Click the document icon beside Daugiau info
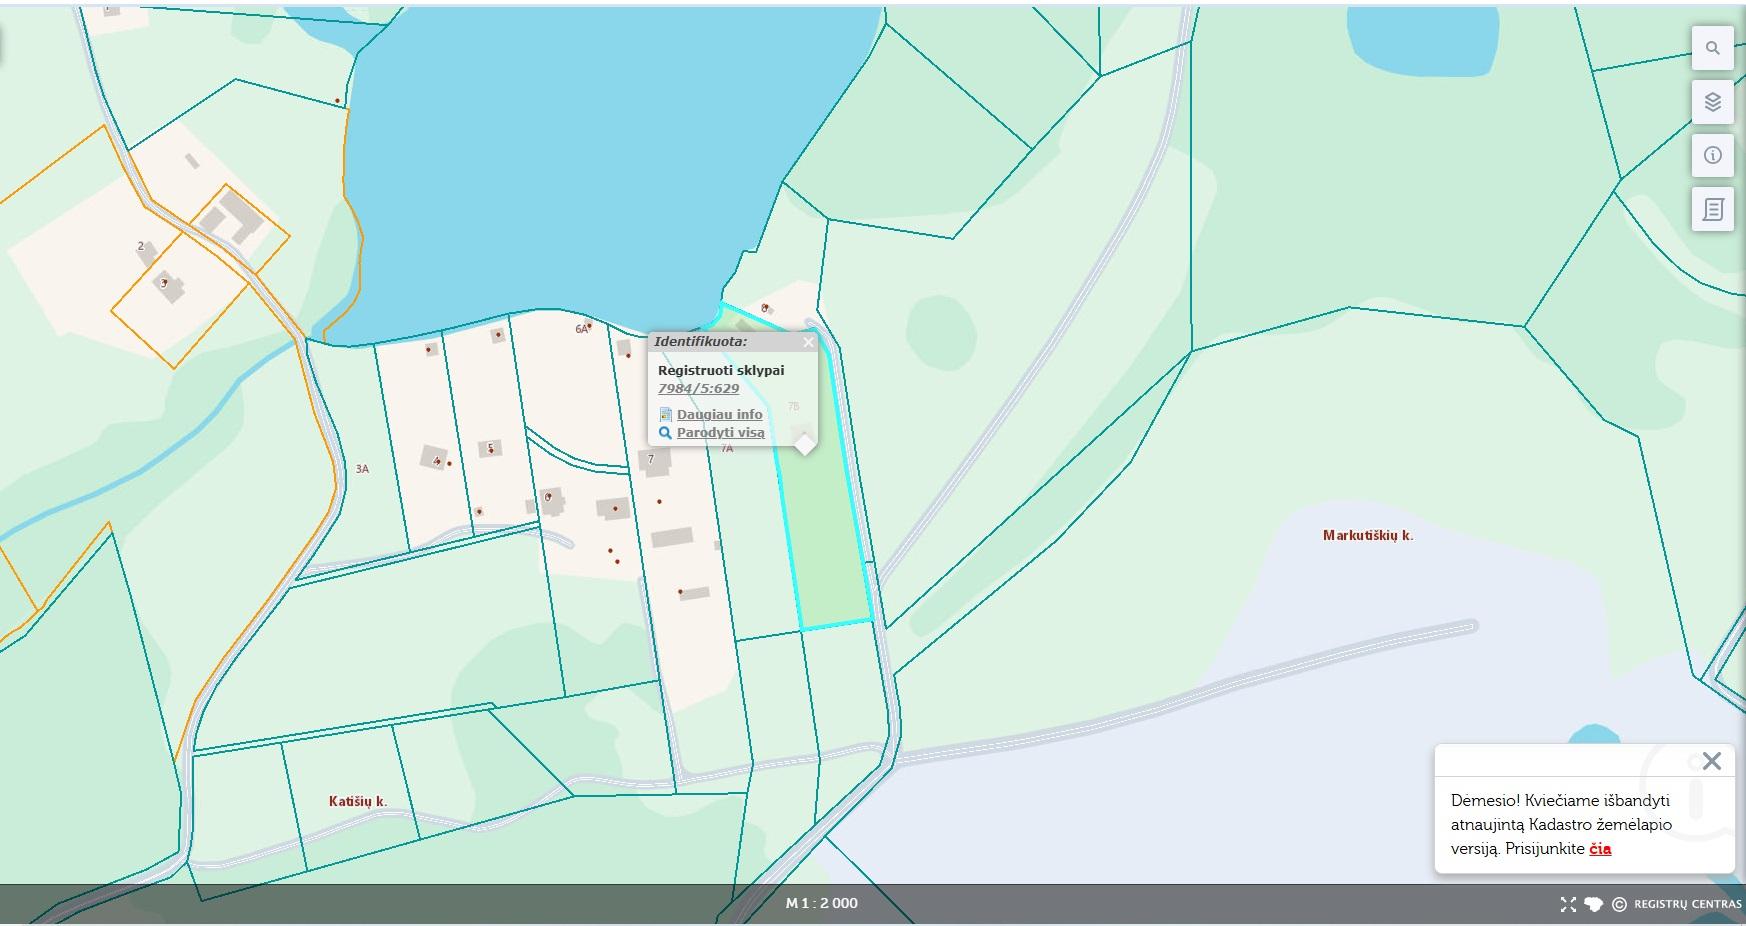The height and width of the screenshot is (926, 1746). [x=665, y=414]
